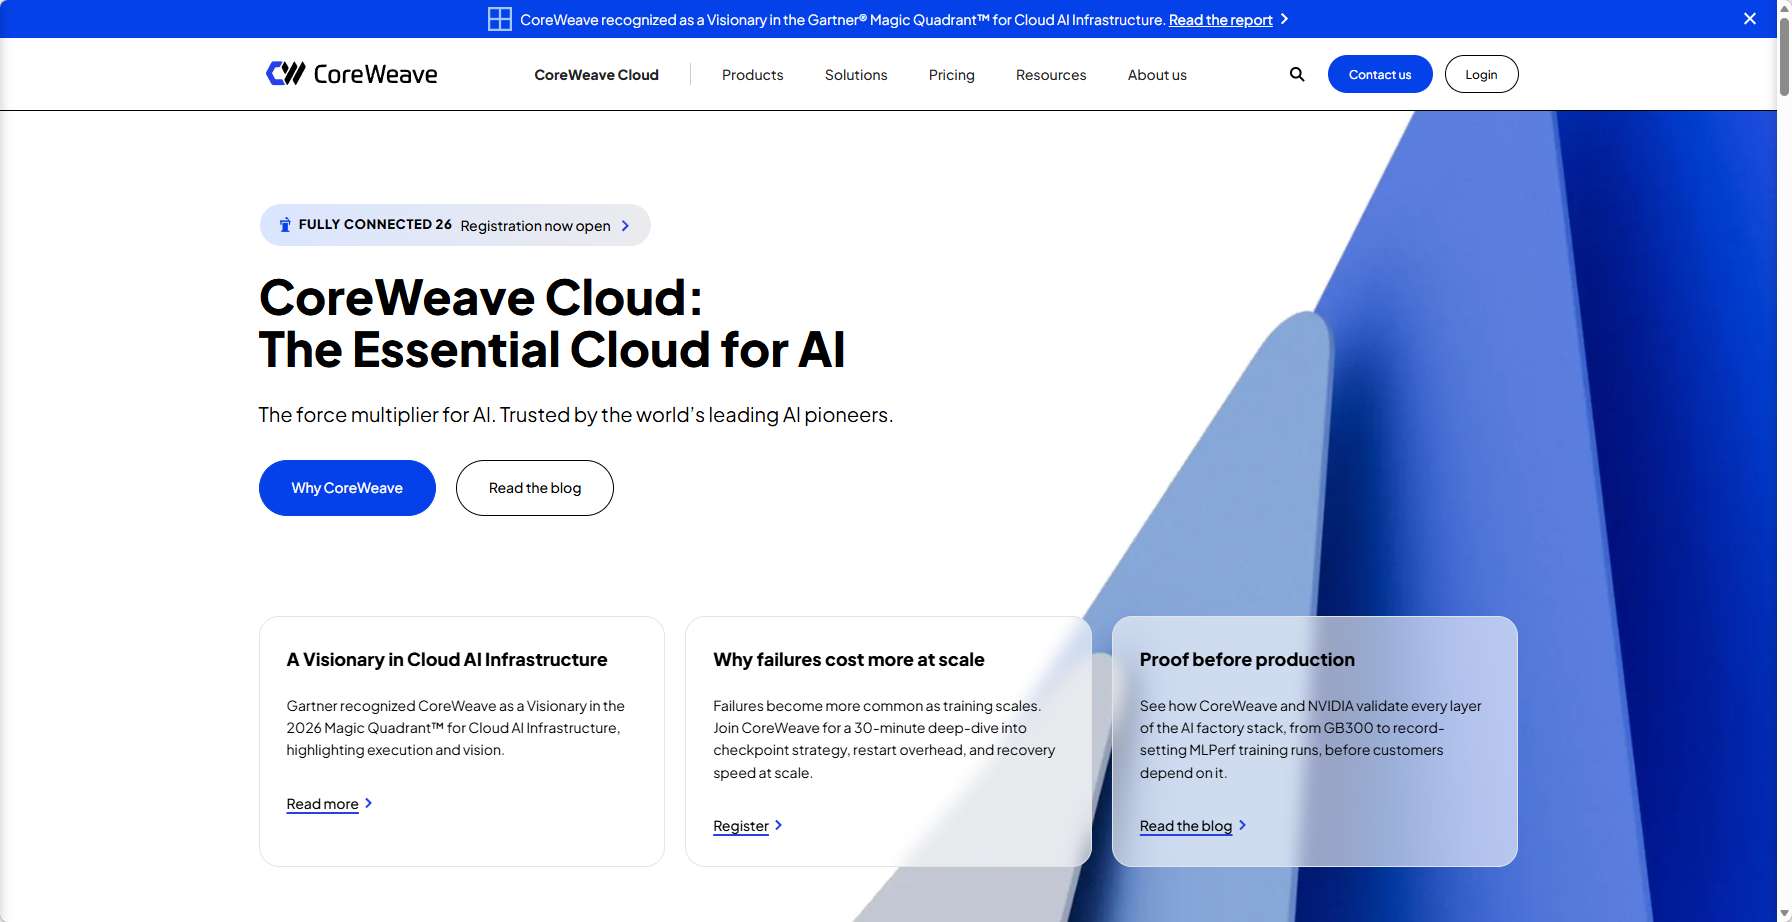The width and height of the screenshot is (1792, 922).
Task: Click the heading 'A Visionary in Cloud AI Infrastructure'
Action: (x=447, y=660)
